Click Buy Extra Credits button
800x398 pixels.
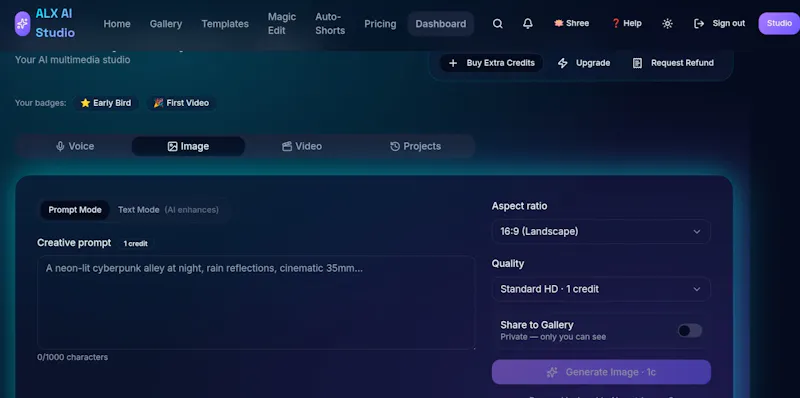coord(491,63)
